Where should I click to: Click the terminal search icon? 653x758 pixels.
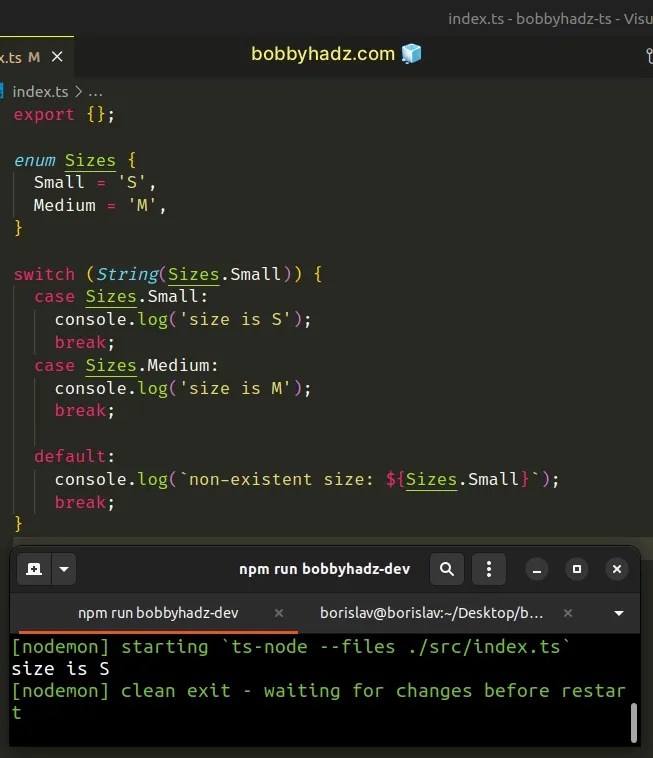click(447, 569)
